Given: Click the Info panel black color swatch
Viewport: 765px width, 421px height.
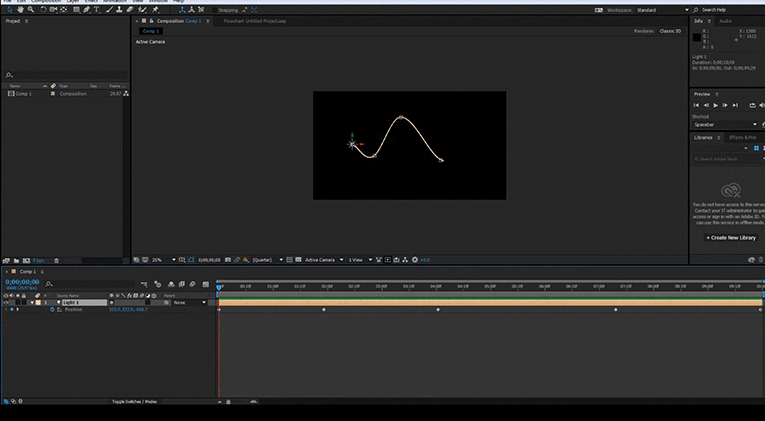Looking at the screenshot, I should tap(697, 38).
